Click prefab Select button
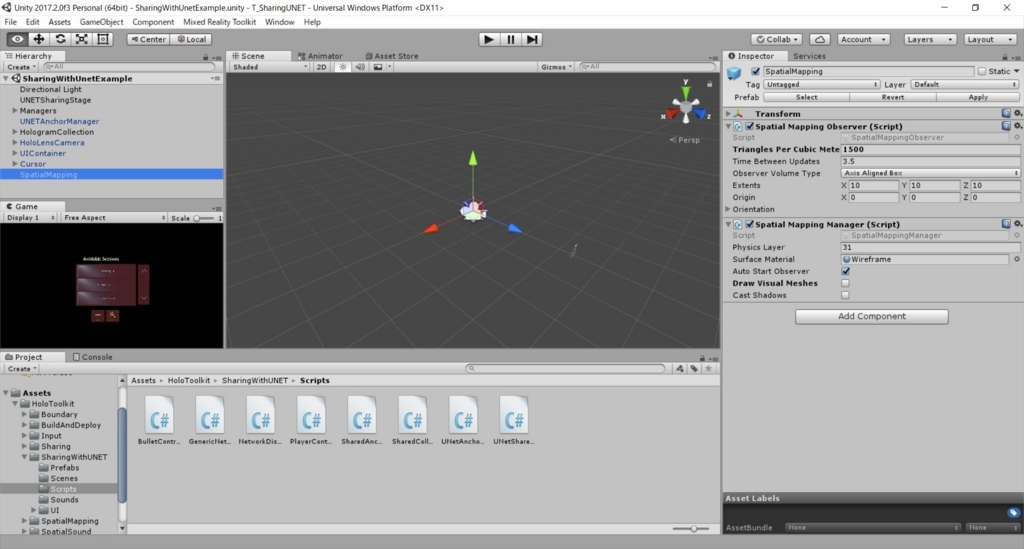The width and height of the screenshot is (1024, 549). point(807,97)
